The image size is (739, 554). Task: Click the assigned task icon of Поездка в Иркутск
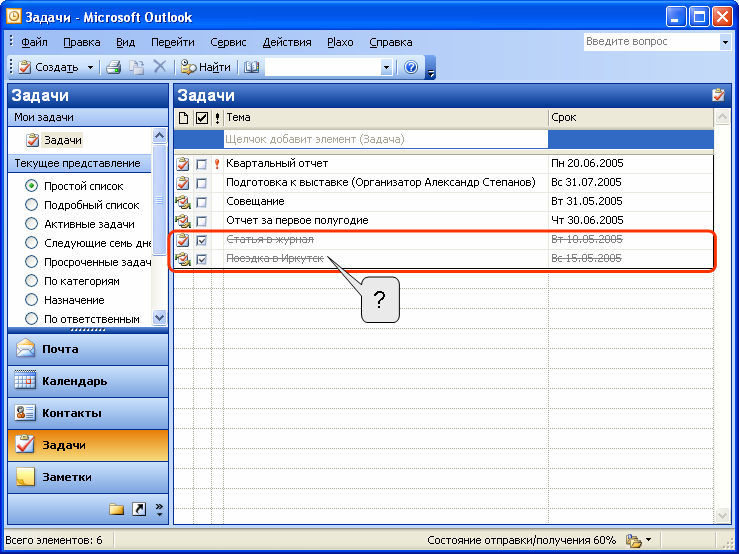183,259
